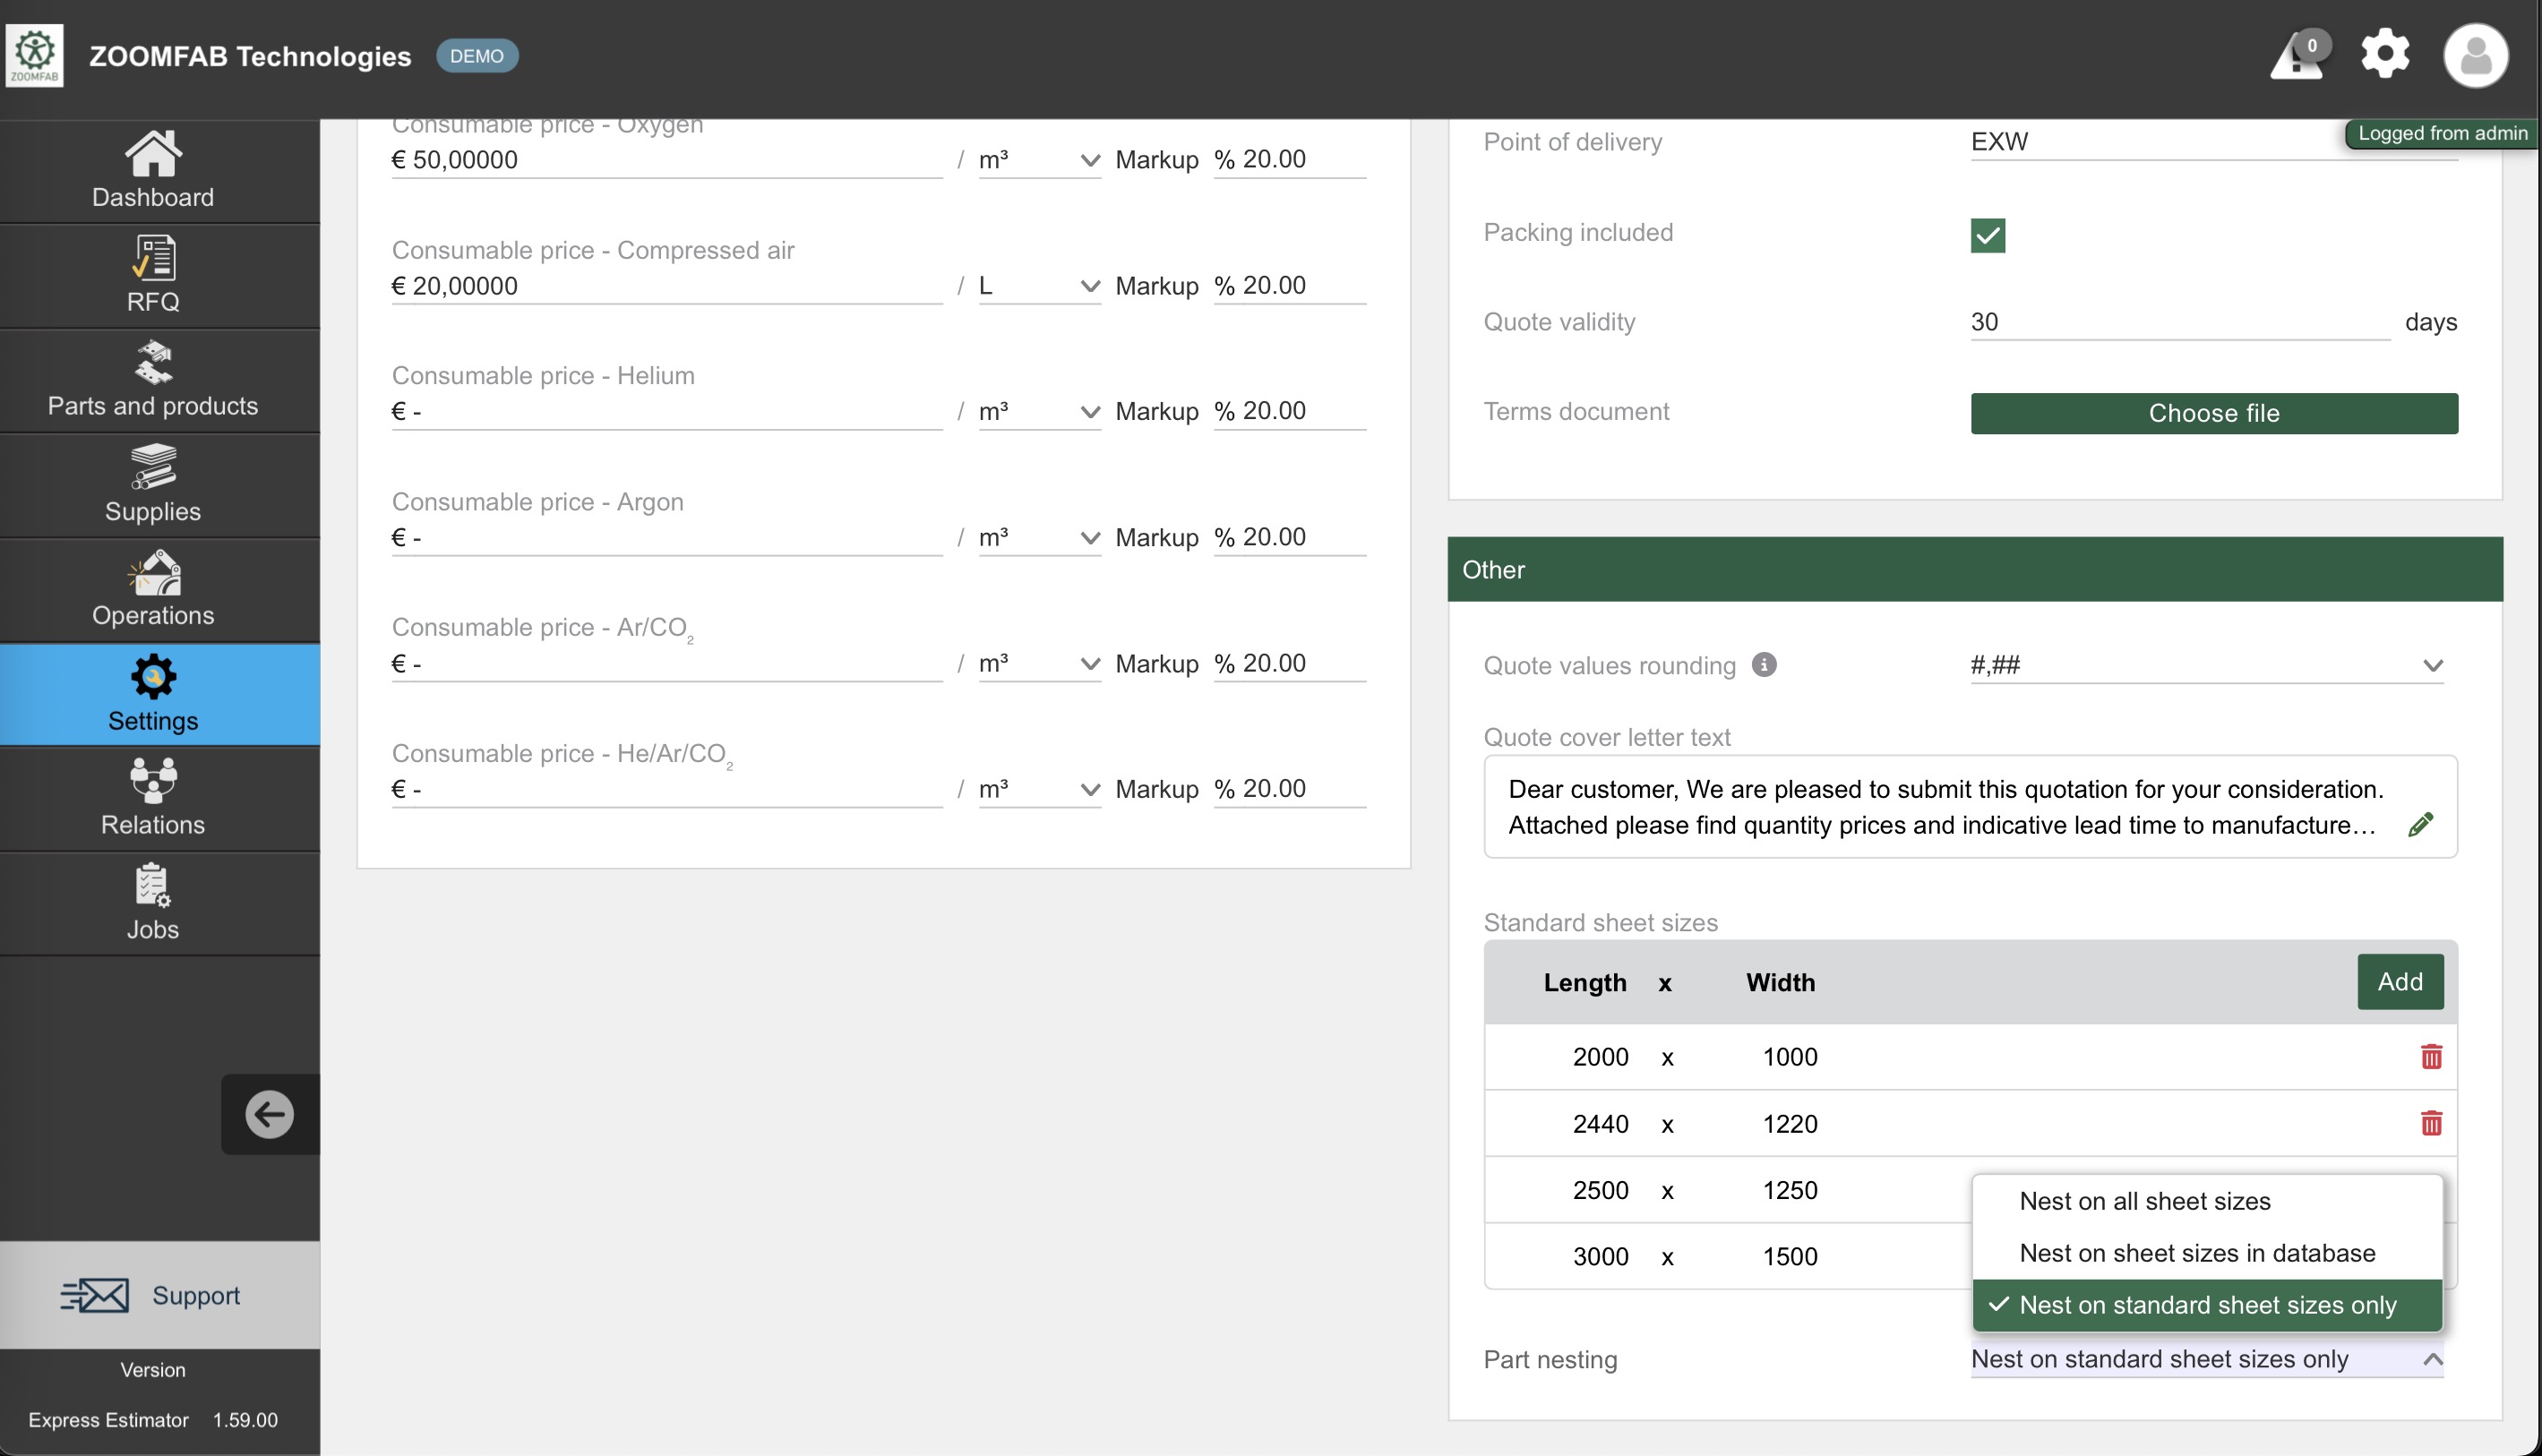Screen dimensions: 2542x1456
Task: Expand the Compressed air unit dropdown
Action: click(1039, 286)
